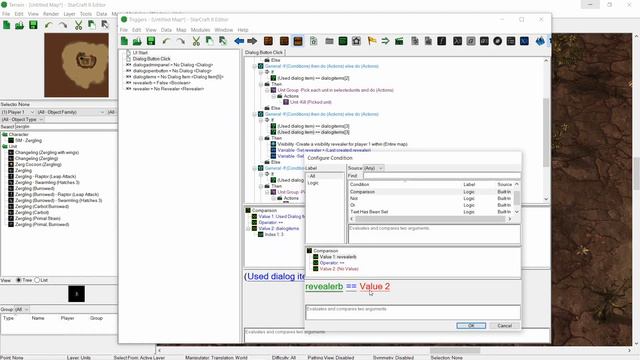Click the == operator link
Viewport: 640px width, 360px height.
(x=351, y=287)
